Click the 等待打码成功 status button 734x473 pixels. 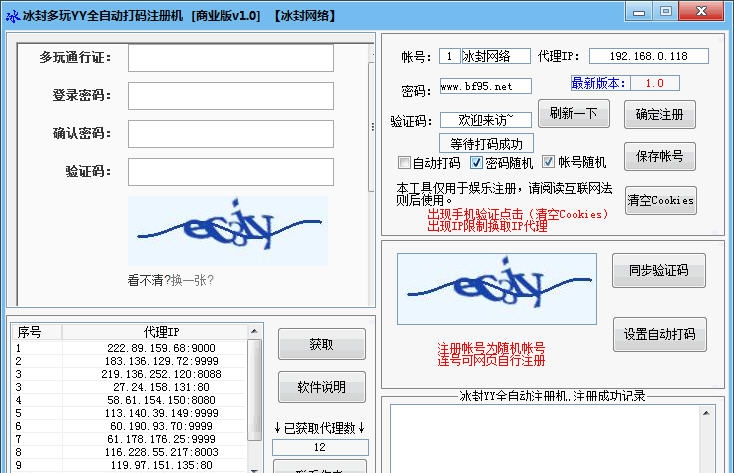pyautogui.click(x=486, y=143)
